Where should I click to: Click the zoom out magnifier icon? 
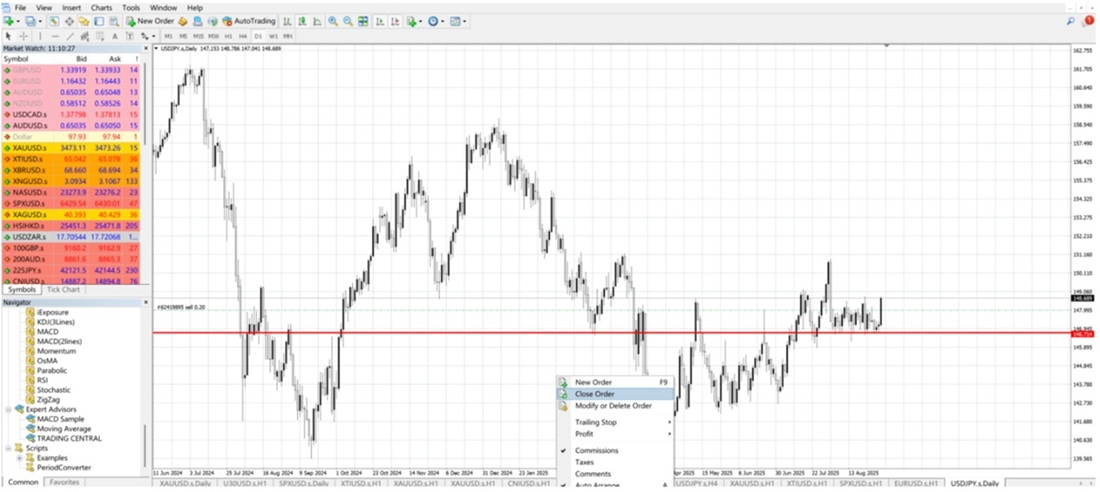click(x=347, y=21)
